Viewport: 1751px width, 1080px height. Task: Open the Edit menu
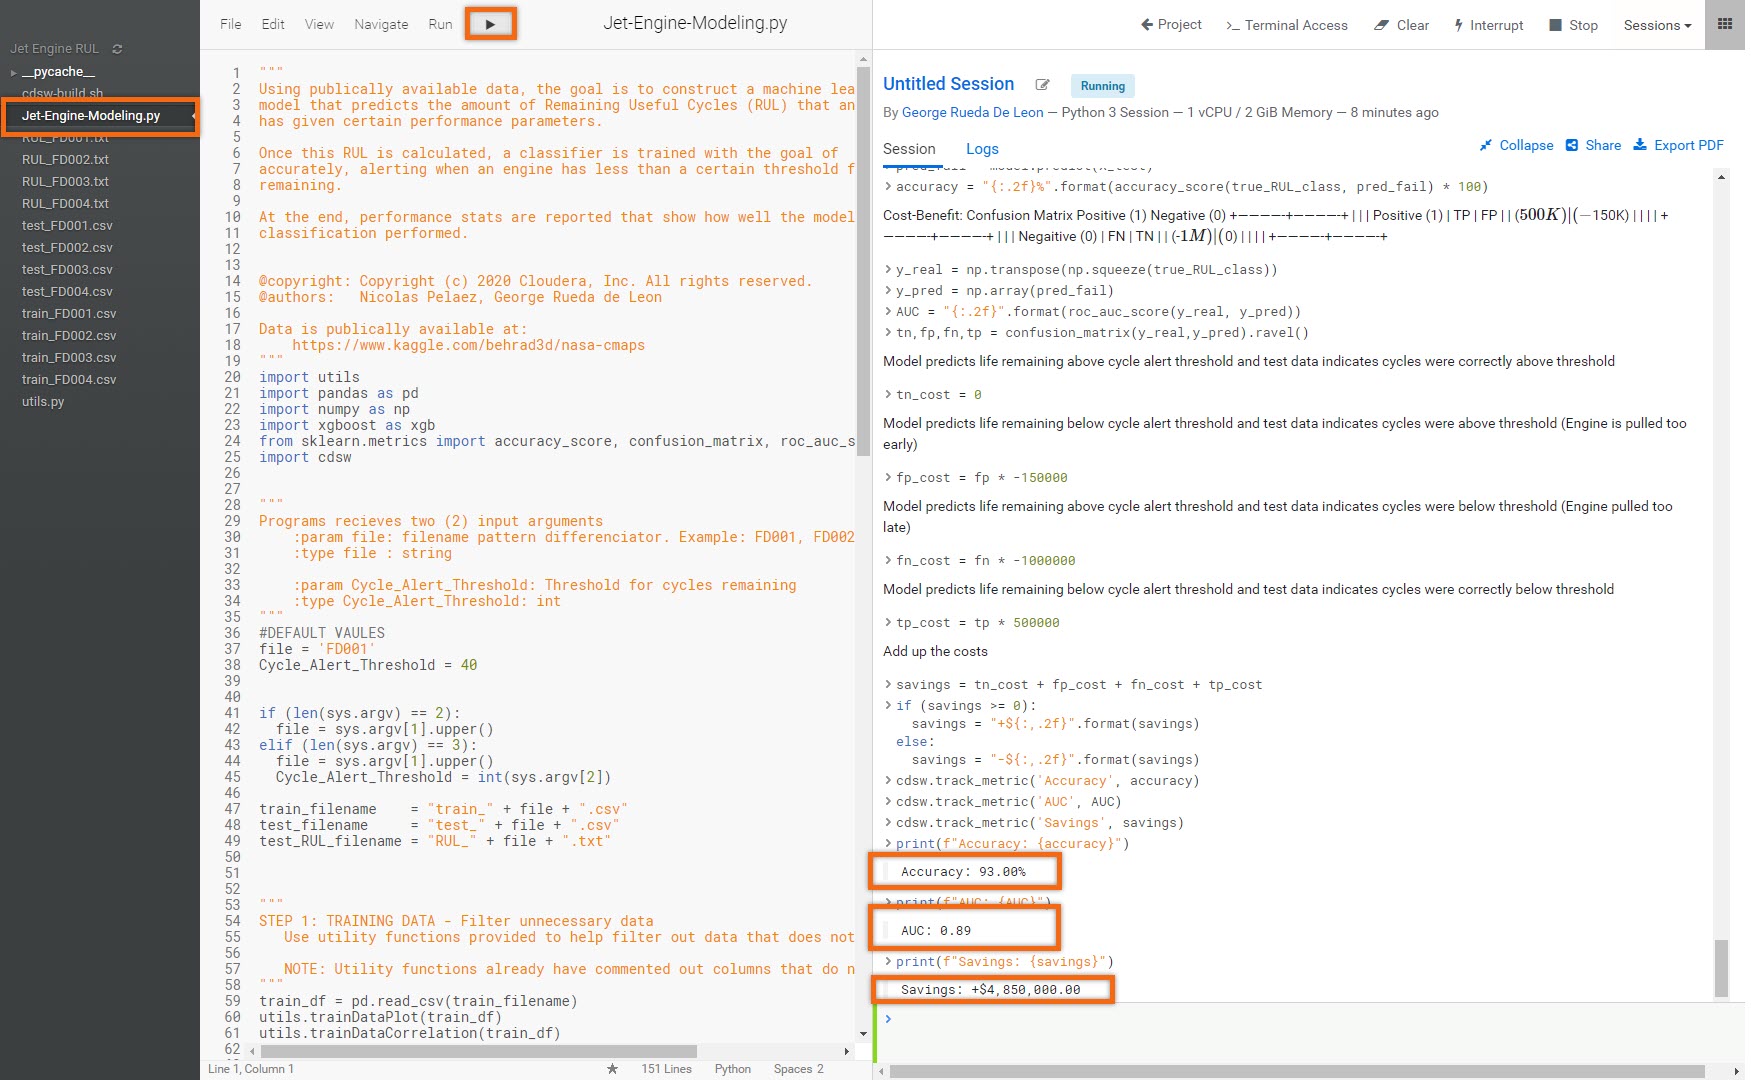click(x=273, y=24)
